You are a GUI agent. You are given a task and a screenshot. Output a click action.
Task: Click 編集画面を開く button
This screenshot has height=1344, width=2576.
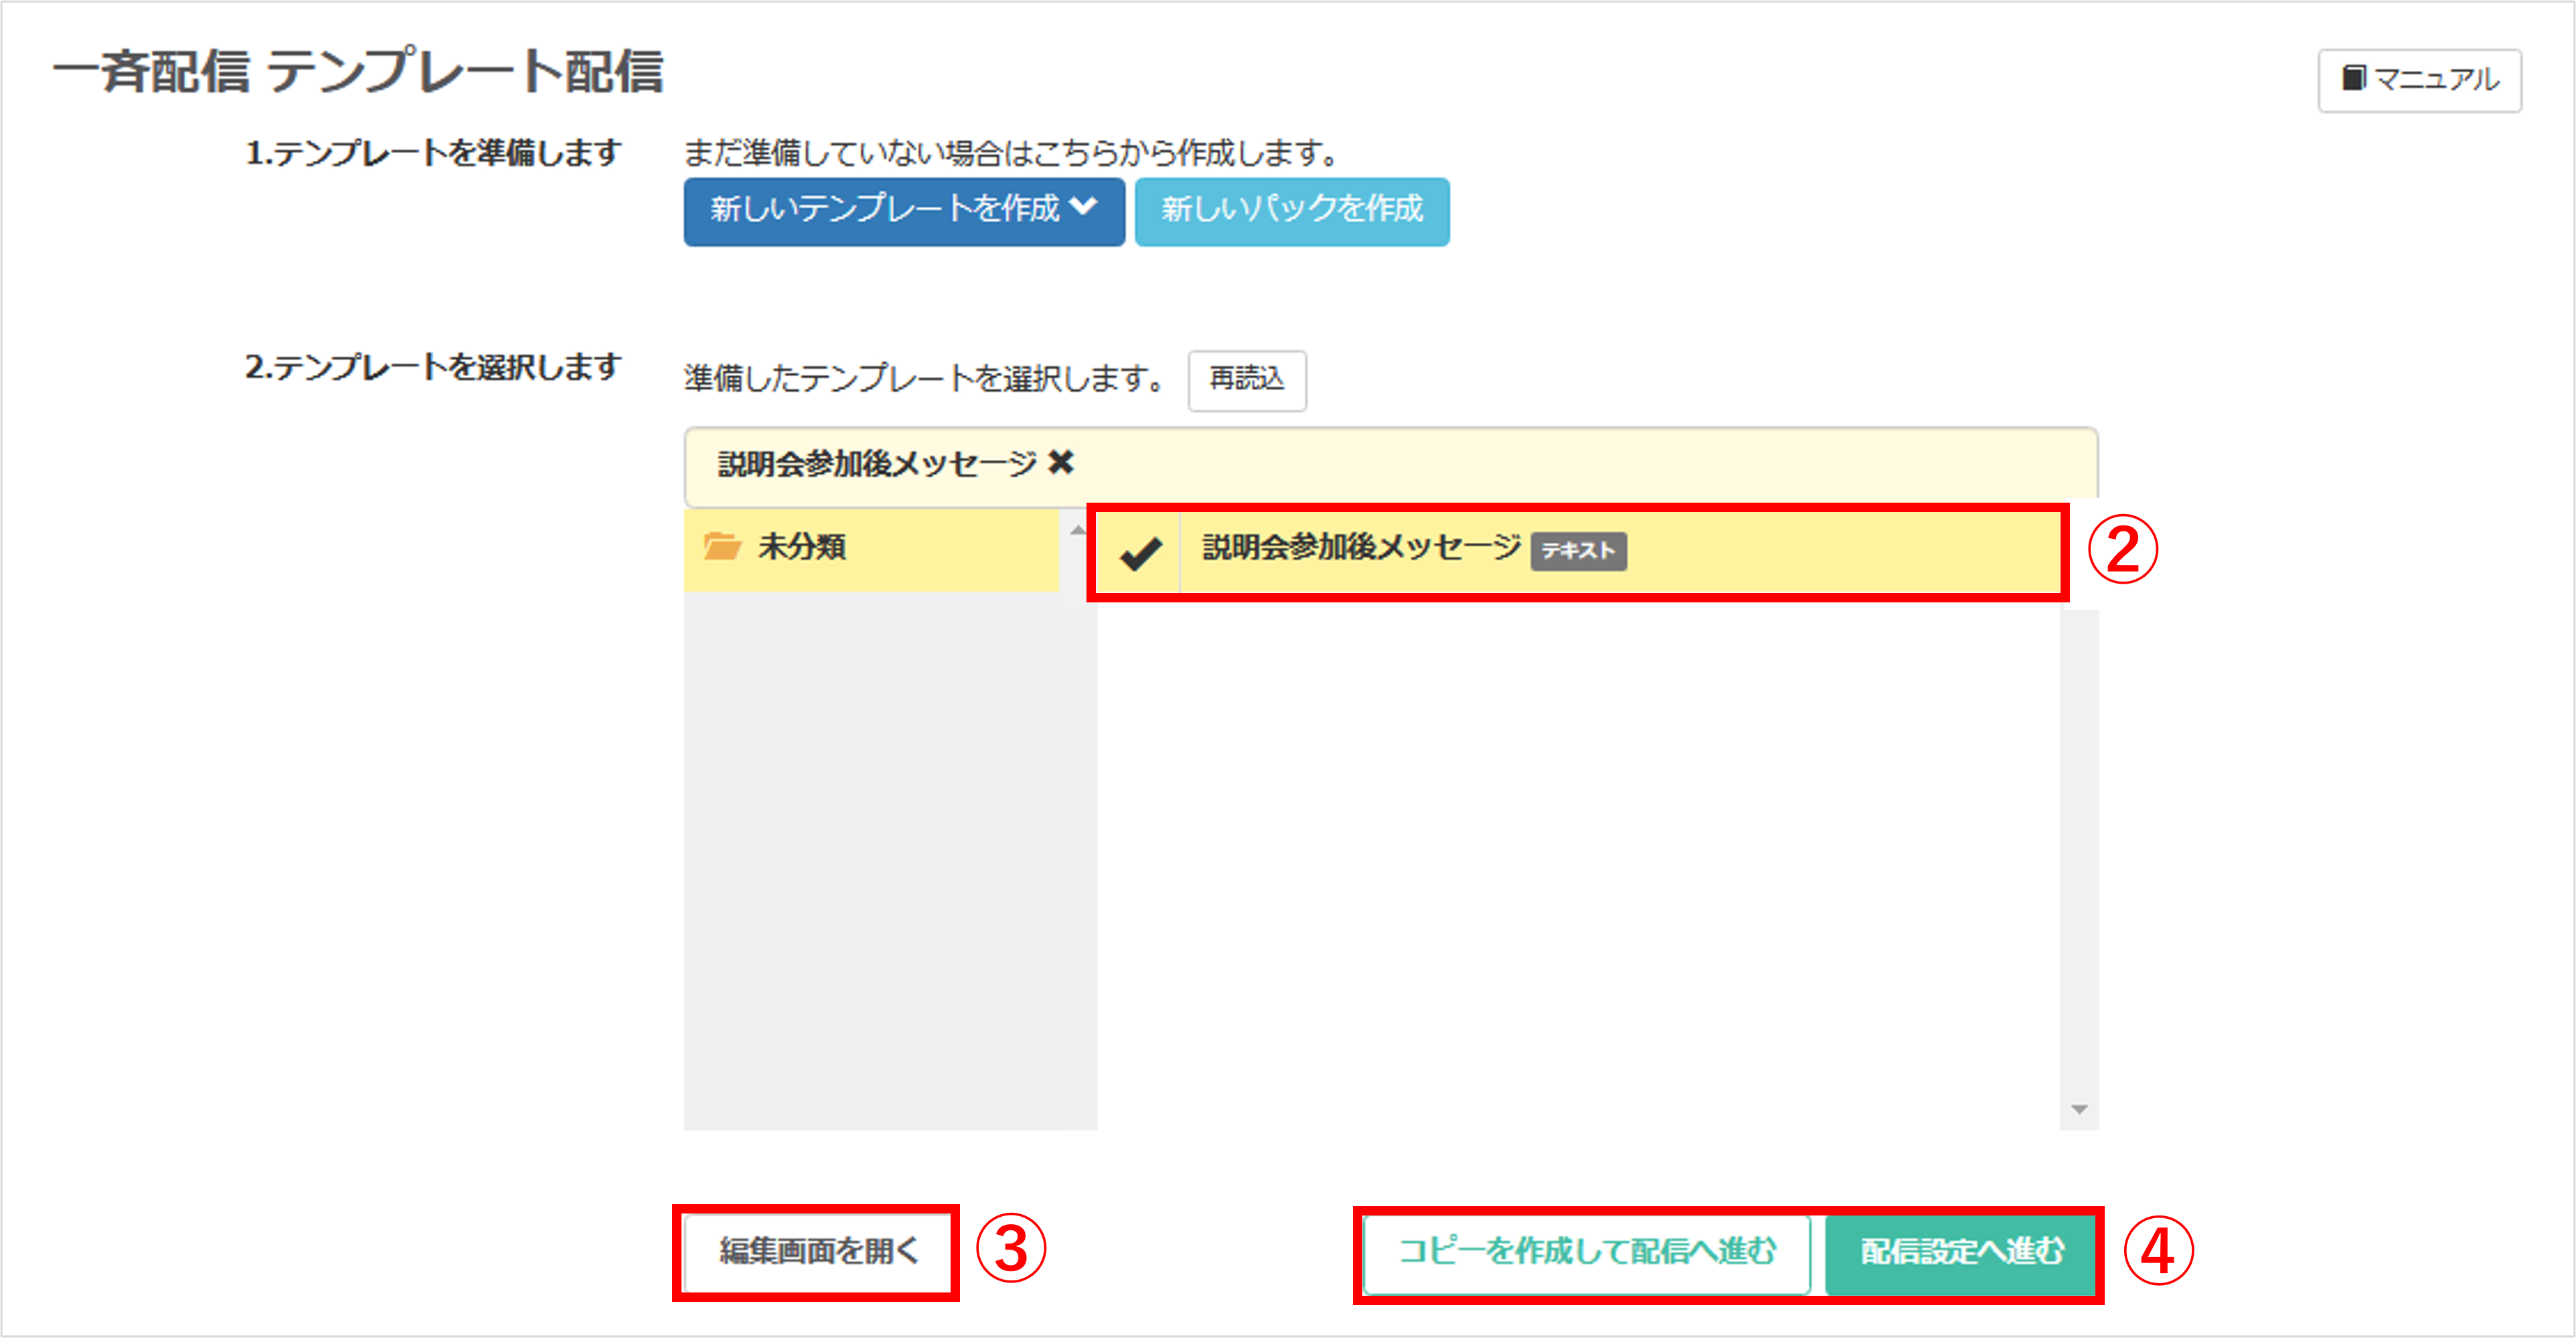(817, 1252)
